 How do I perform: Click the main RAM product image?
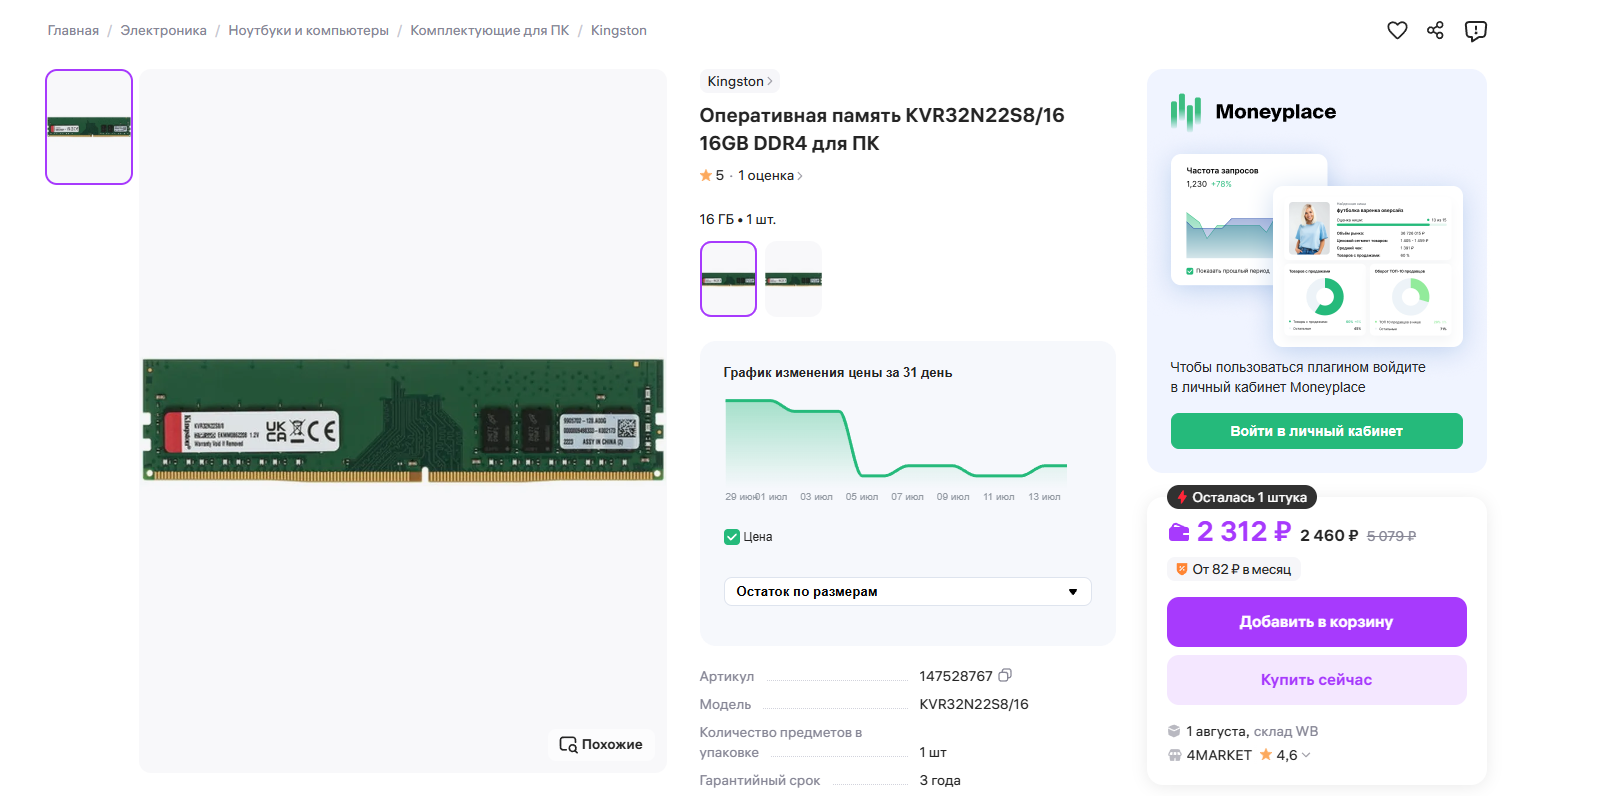[x=402, y=420]
